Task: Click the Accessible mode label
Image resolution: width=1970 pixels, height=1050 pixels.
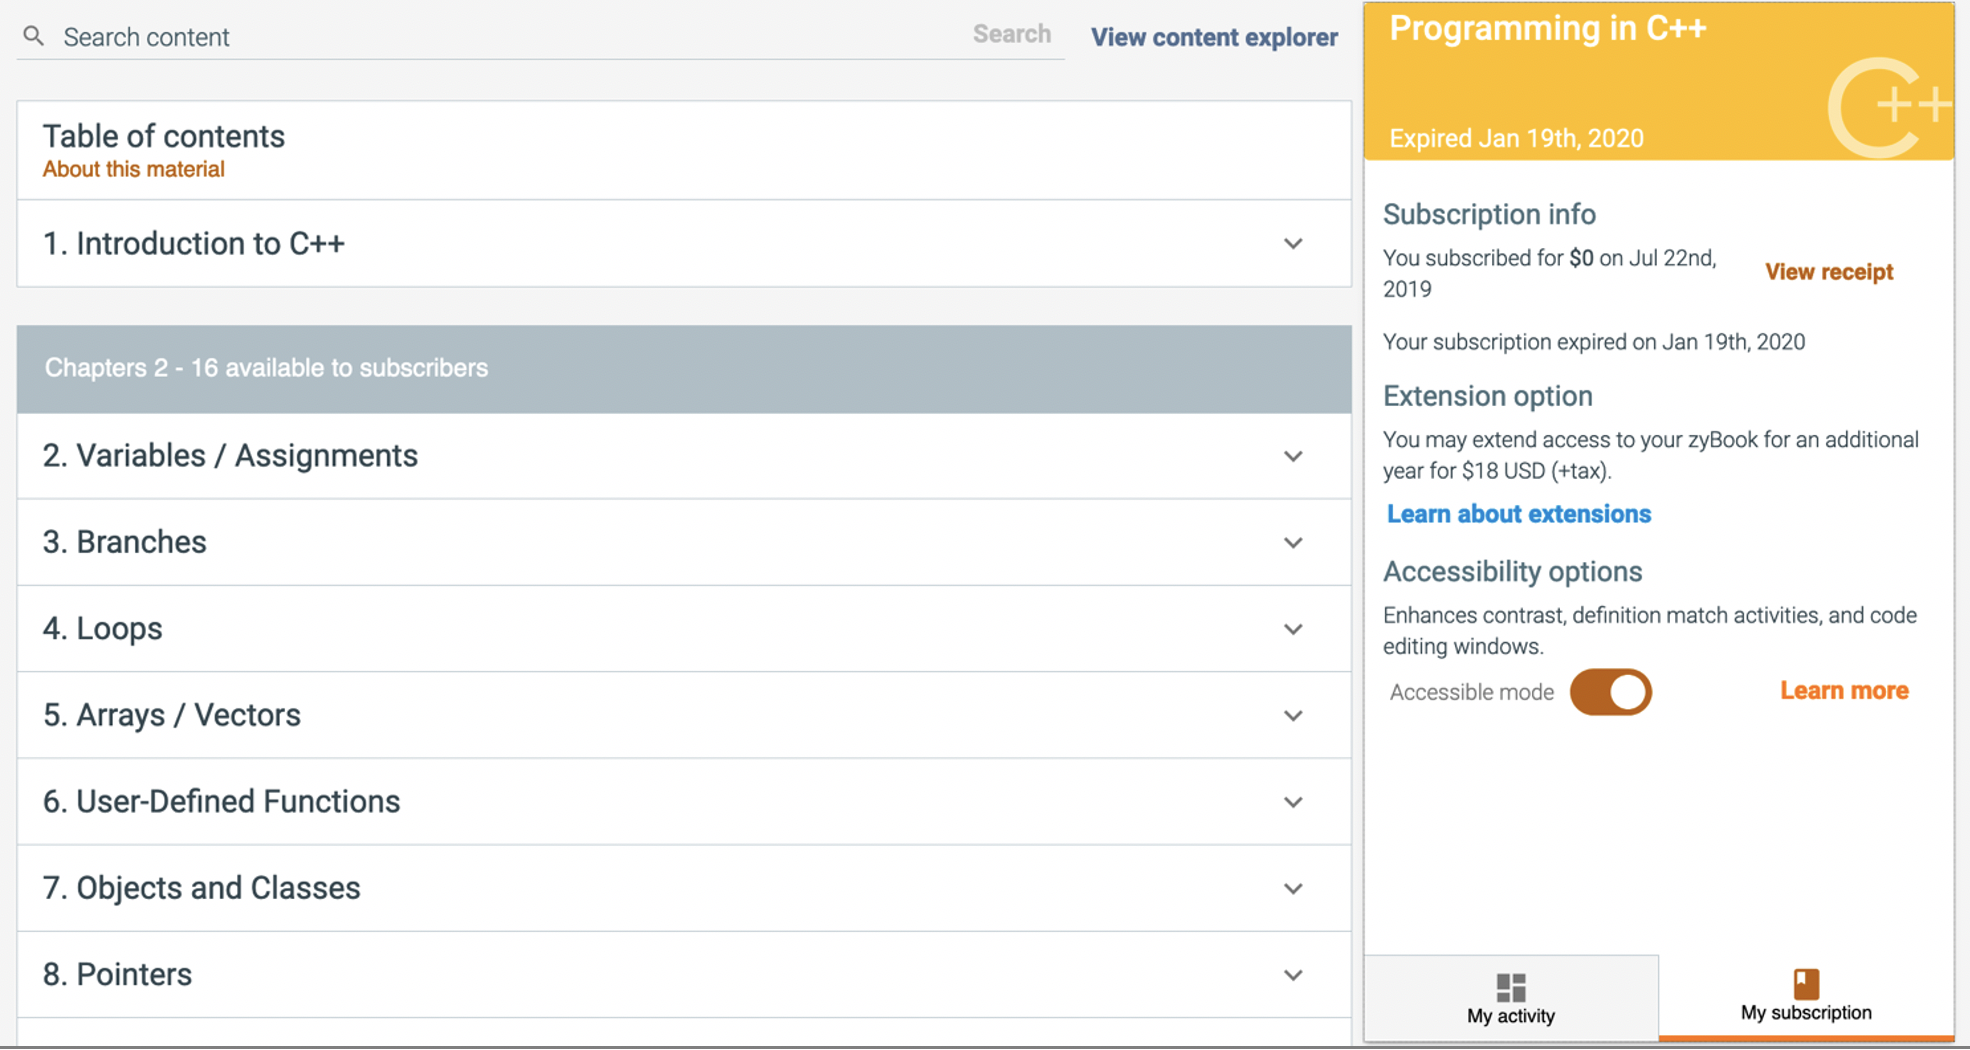Action: [x=1471, y=692]
